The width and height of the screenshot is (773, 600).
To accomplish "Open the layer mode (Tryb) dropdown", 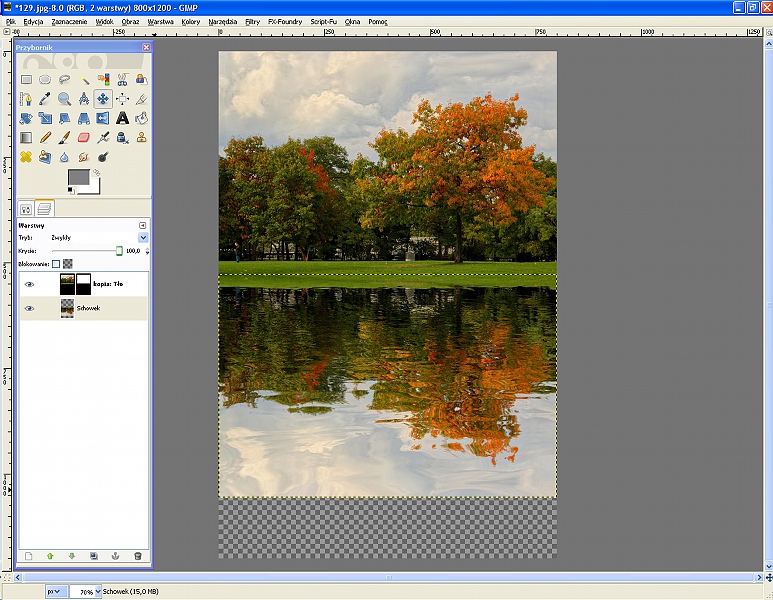I will click(x=143, y=238).
